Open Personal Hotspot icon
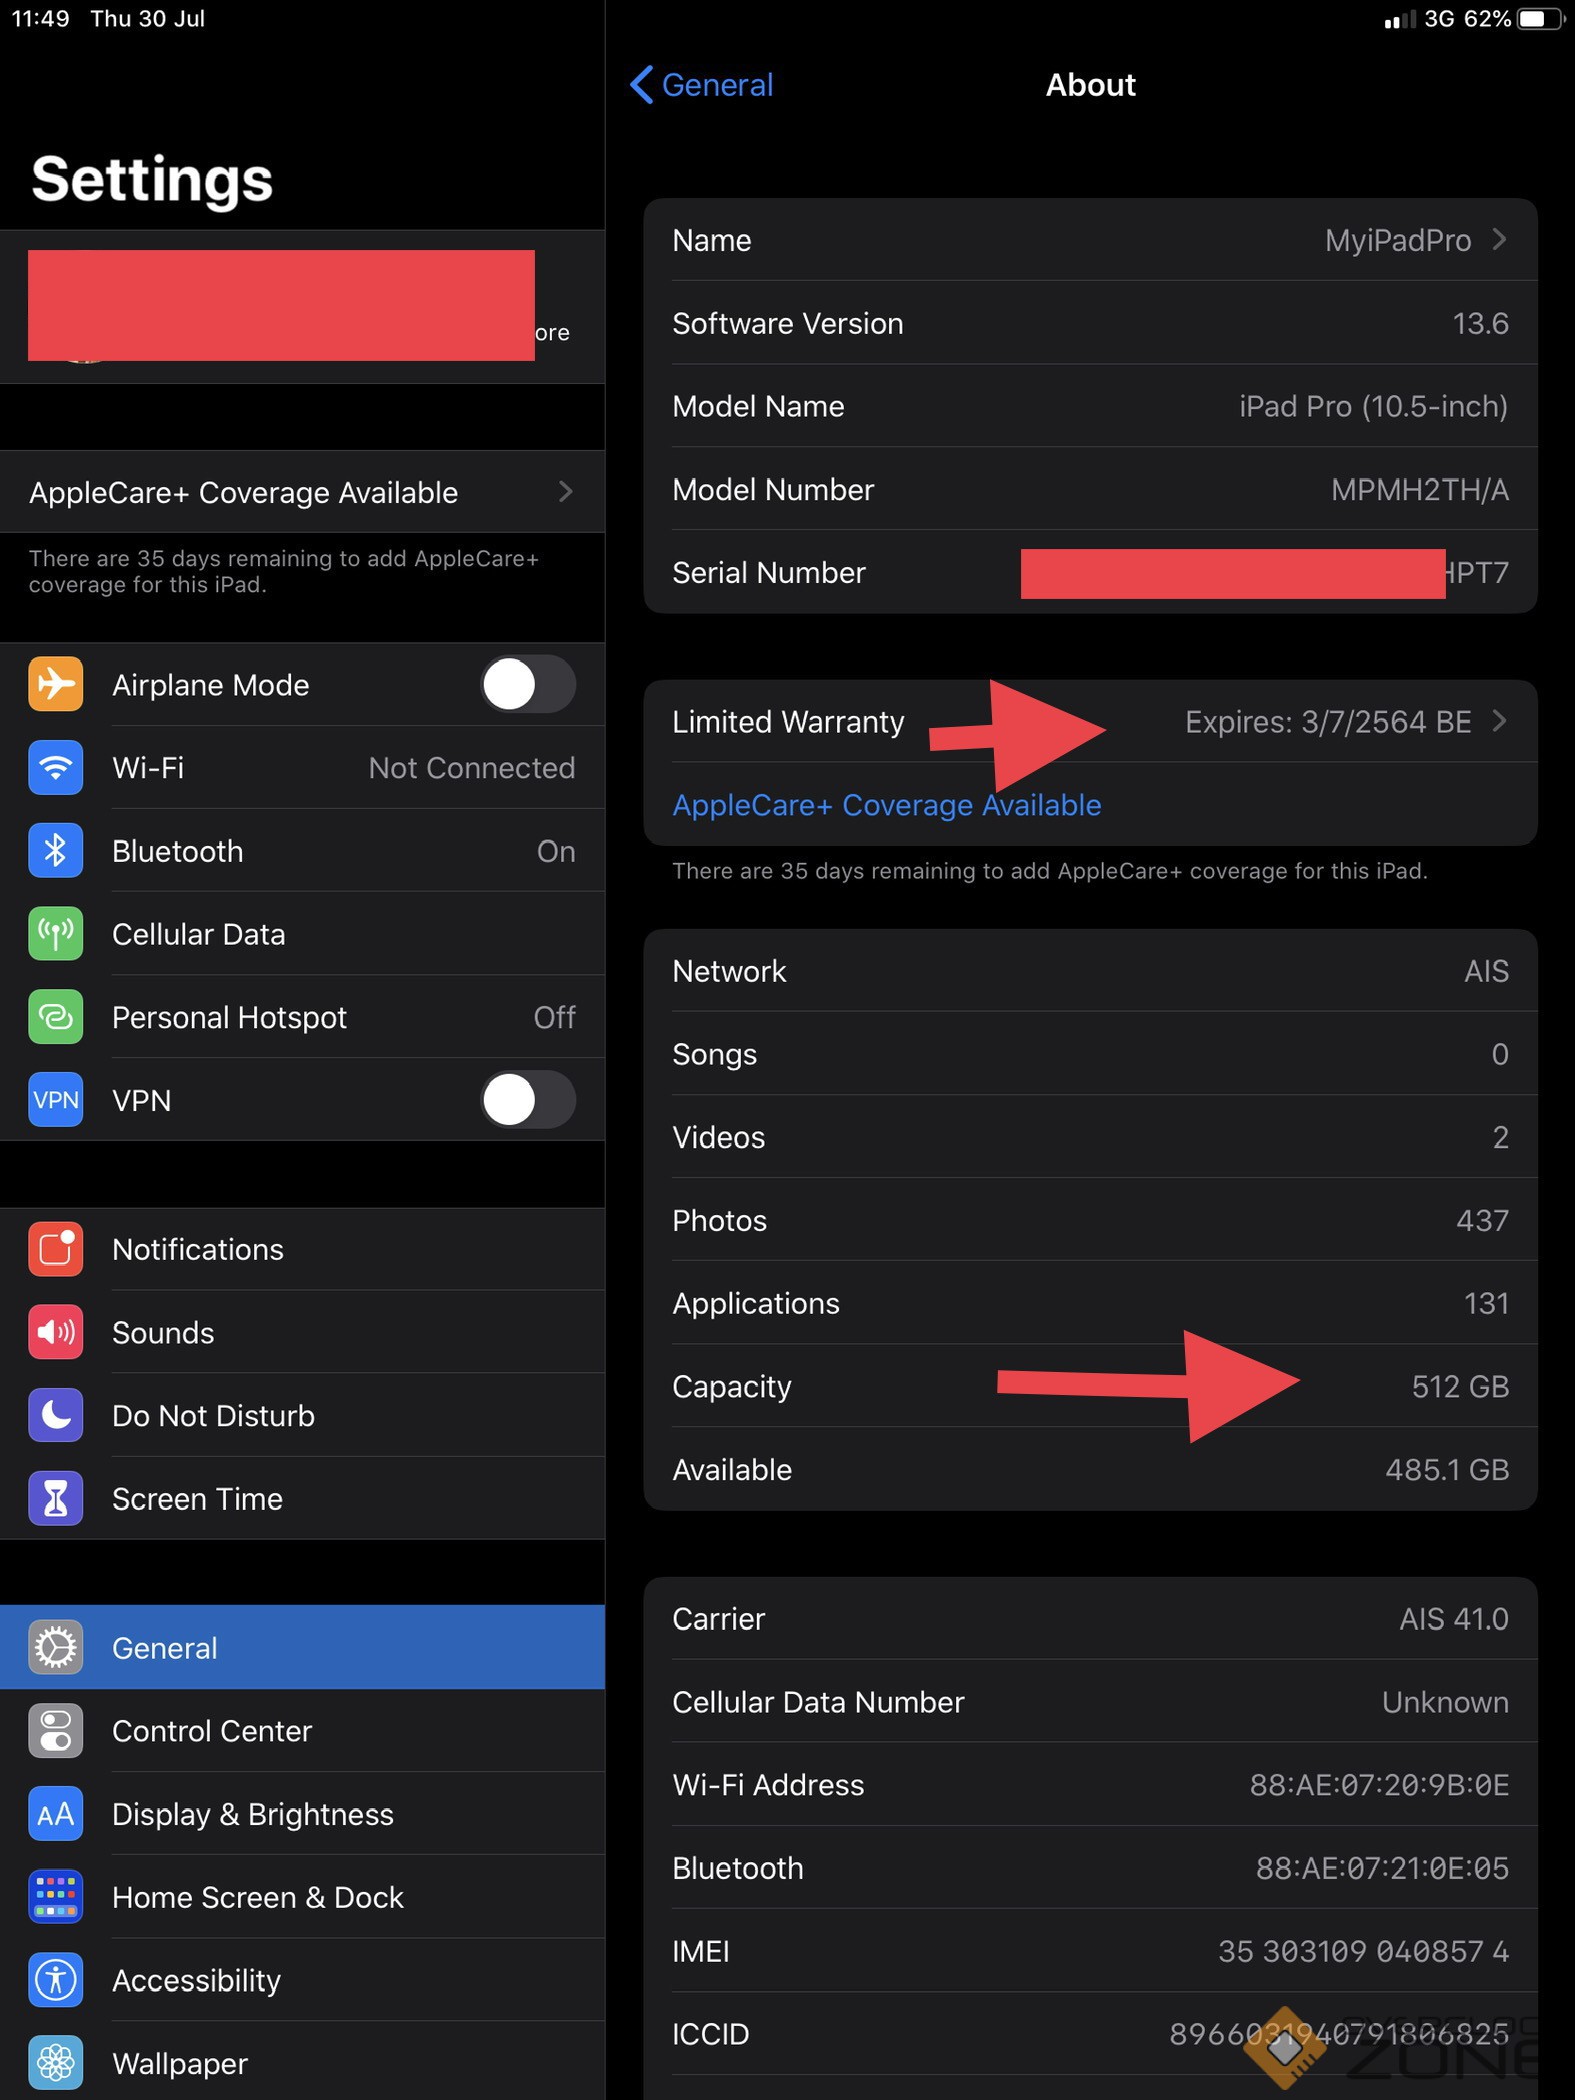1575x2100 pixels. (x=56, y=1017)
